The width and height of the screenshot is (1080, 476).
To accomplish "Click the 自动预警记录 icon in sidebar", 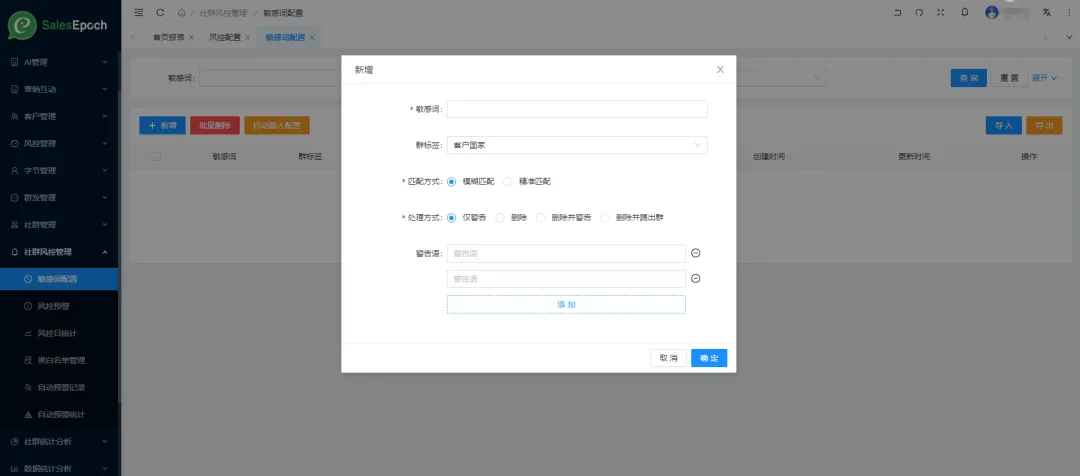I will pos(28,387).
